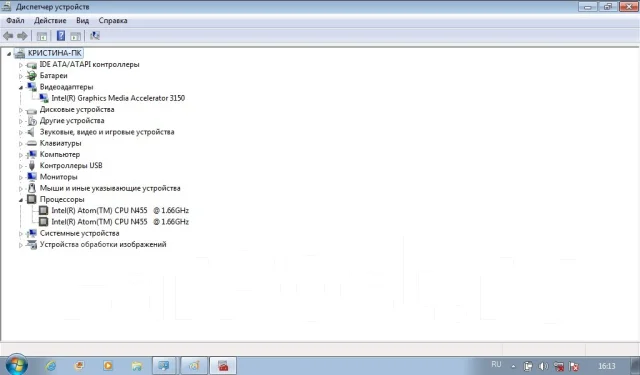Expand the Компьютер node arrow
The height and width of the screenshot is (375, 640).
[20, 155]
